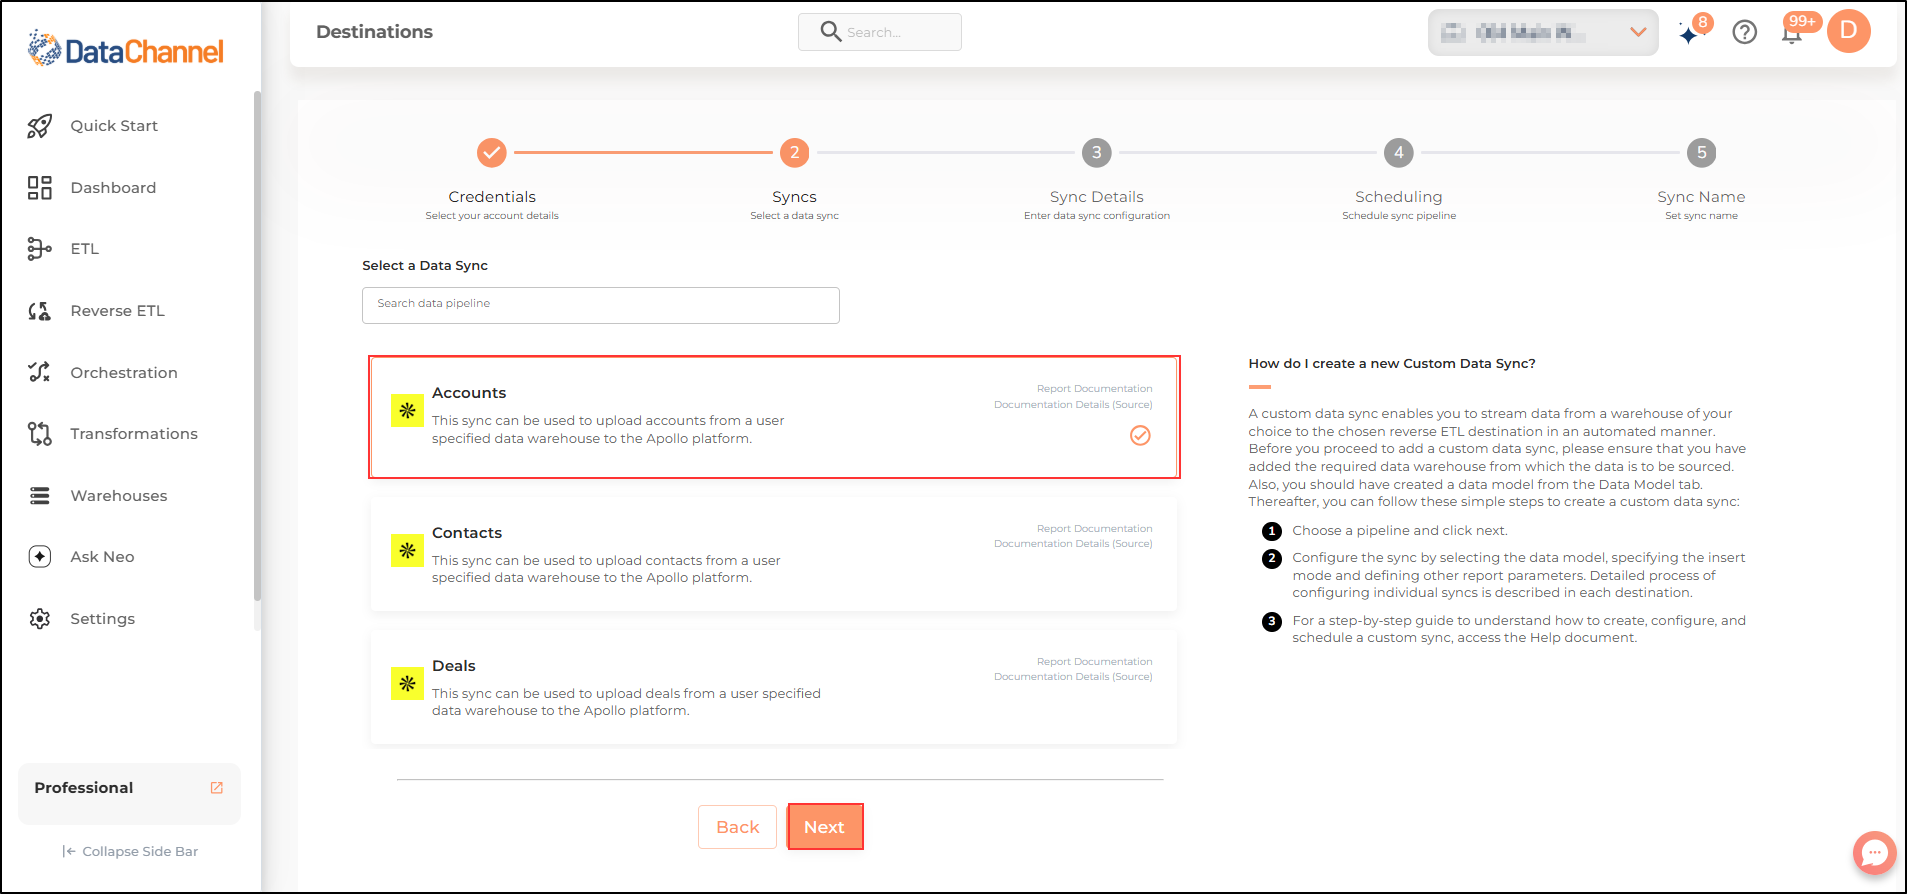Click the Warehouses stack icon
Viewport: 1907px width, 894px height.
pos(39,496)
